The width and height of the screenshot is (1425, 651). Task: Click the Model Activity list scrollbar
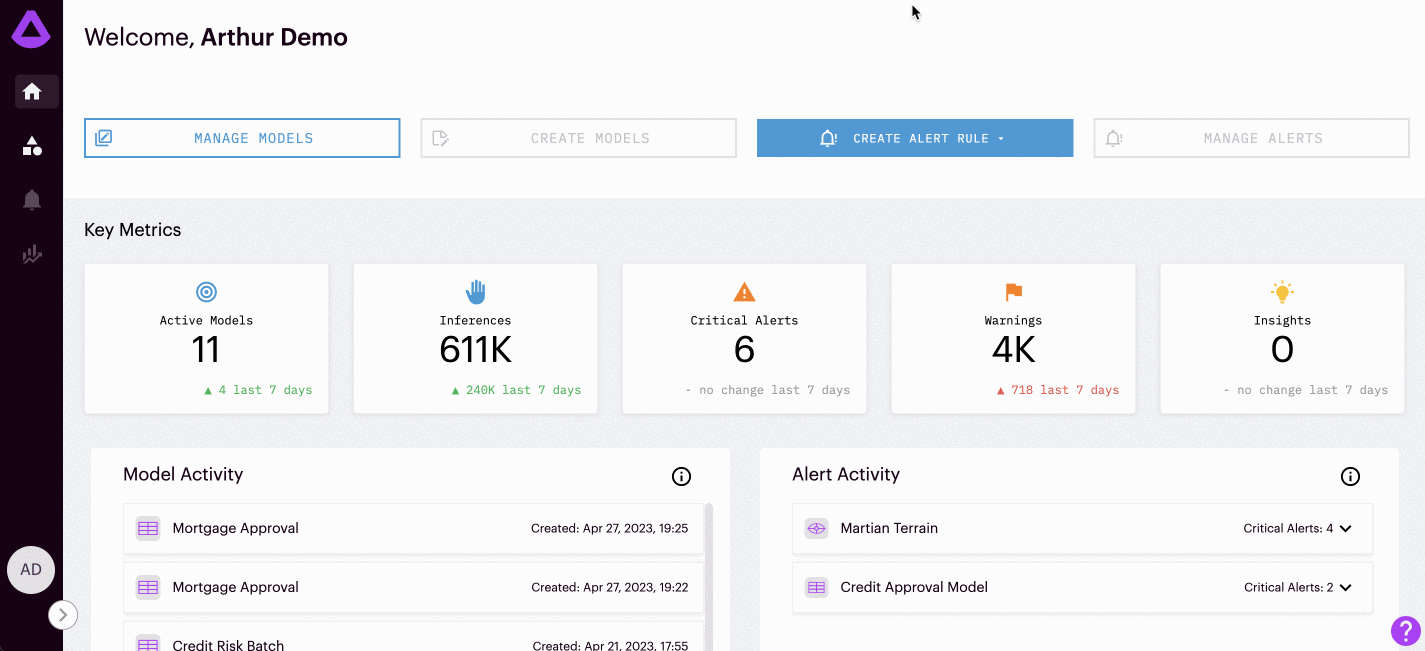[x=709, y=577]
